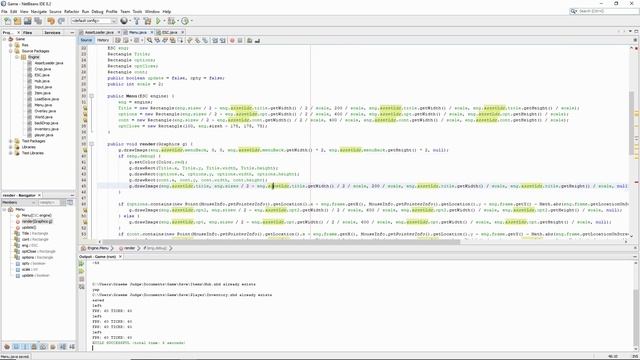Click the line 39 hint bulb in gutter
The width and height of the screenshot is (640, 360).
pos(85,150)
